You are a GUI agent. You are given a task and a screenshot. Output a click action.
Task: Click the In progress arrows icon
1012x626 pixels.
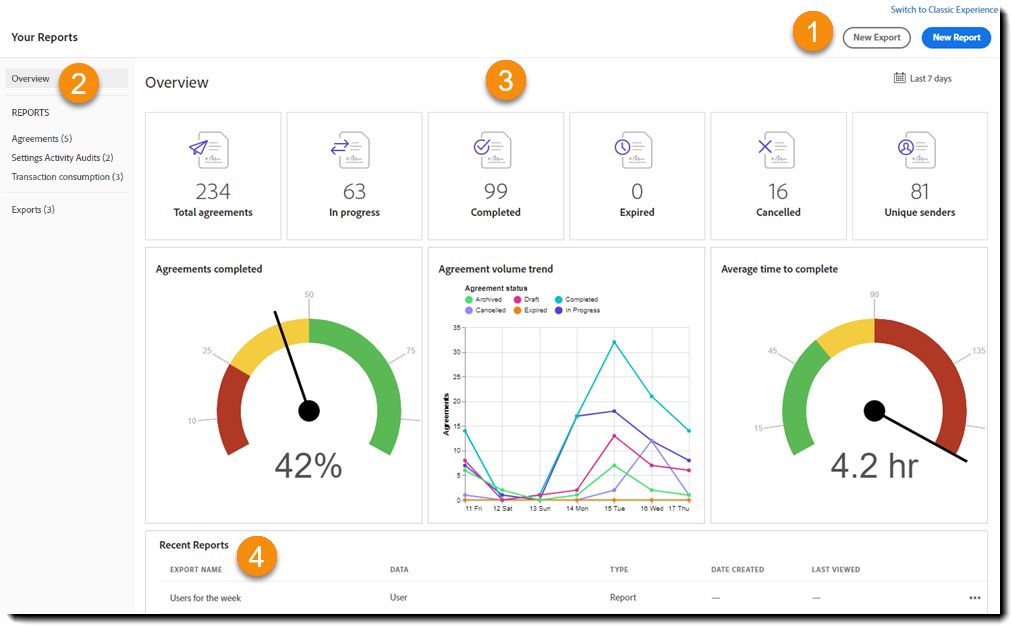point(350,150)
